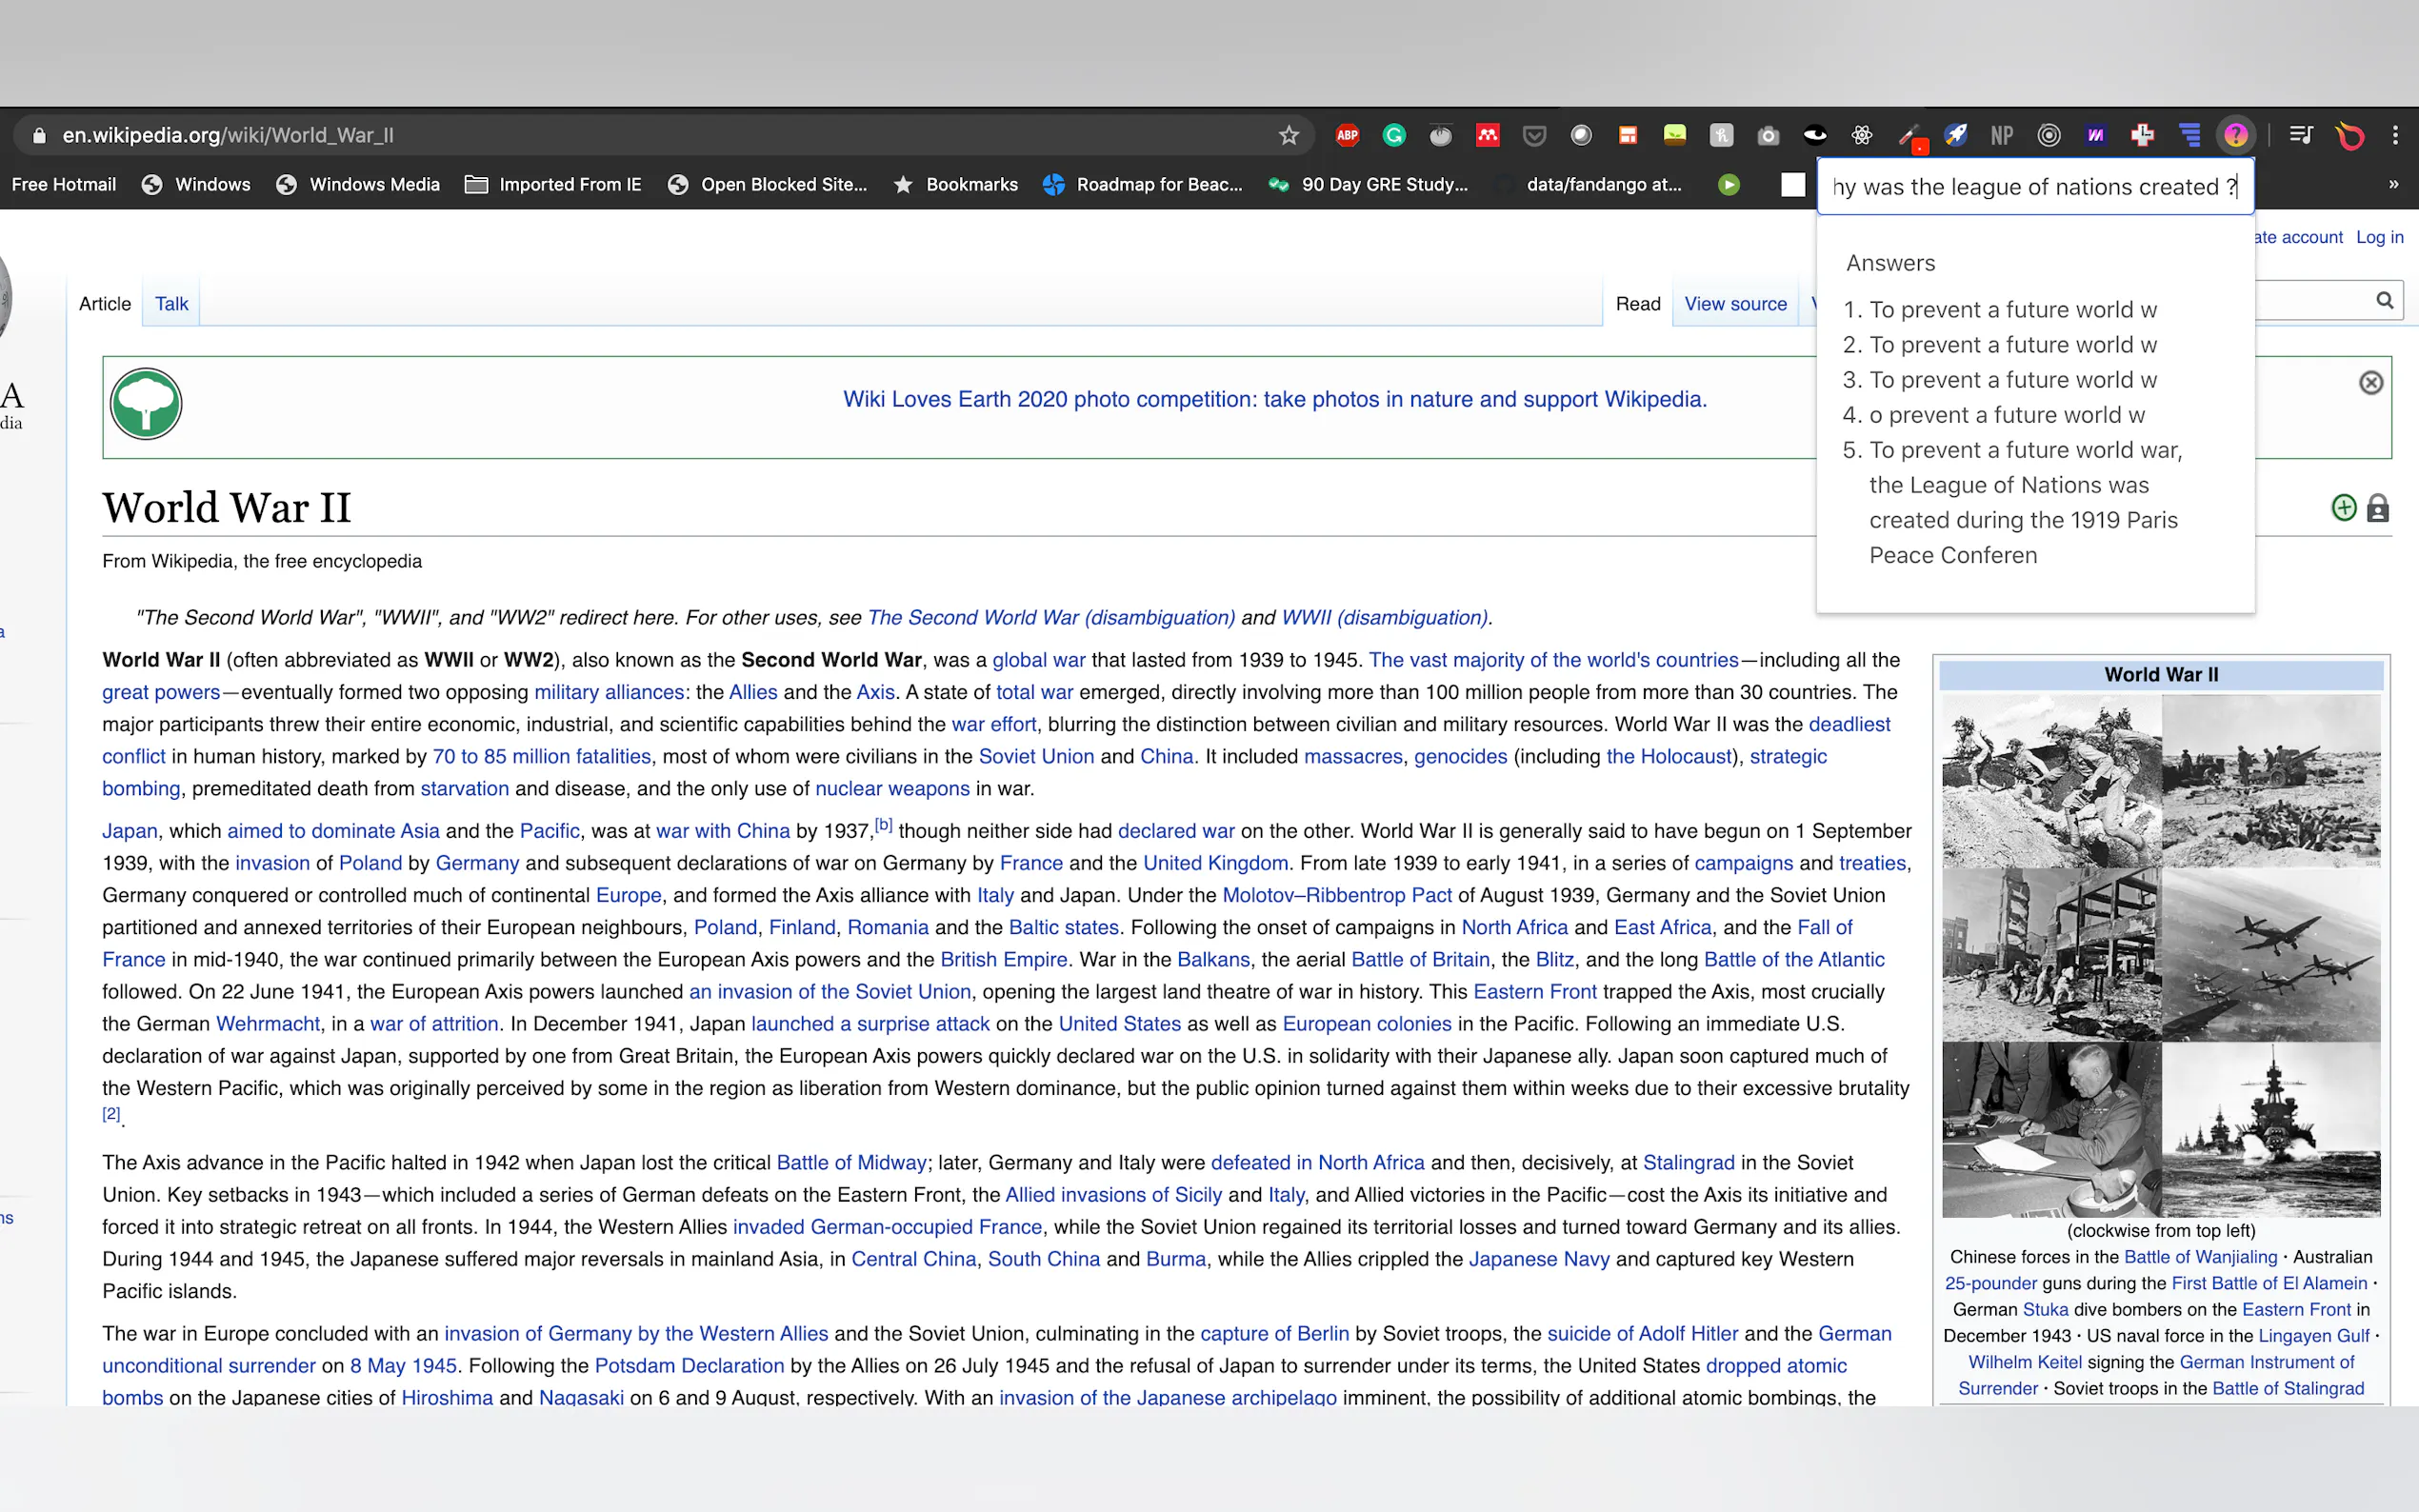Open the purple M extension icon
This screenshot has width=2419, height=1512.
pyautogui.click(x=2096, y=135)
